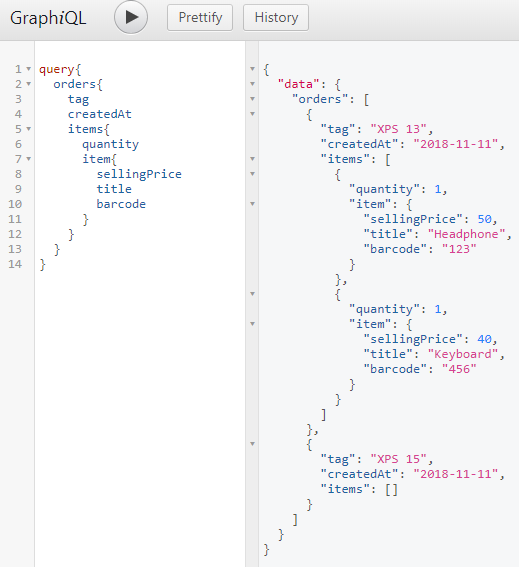519x567 pixels.
Task: Run the query with the Execute play button
Action: [x=131, y=17]
